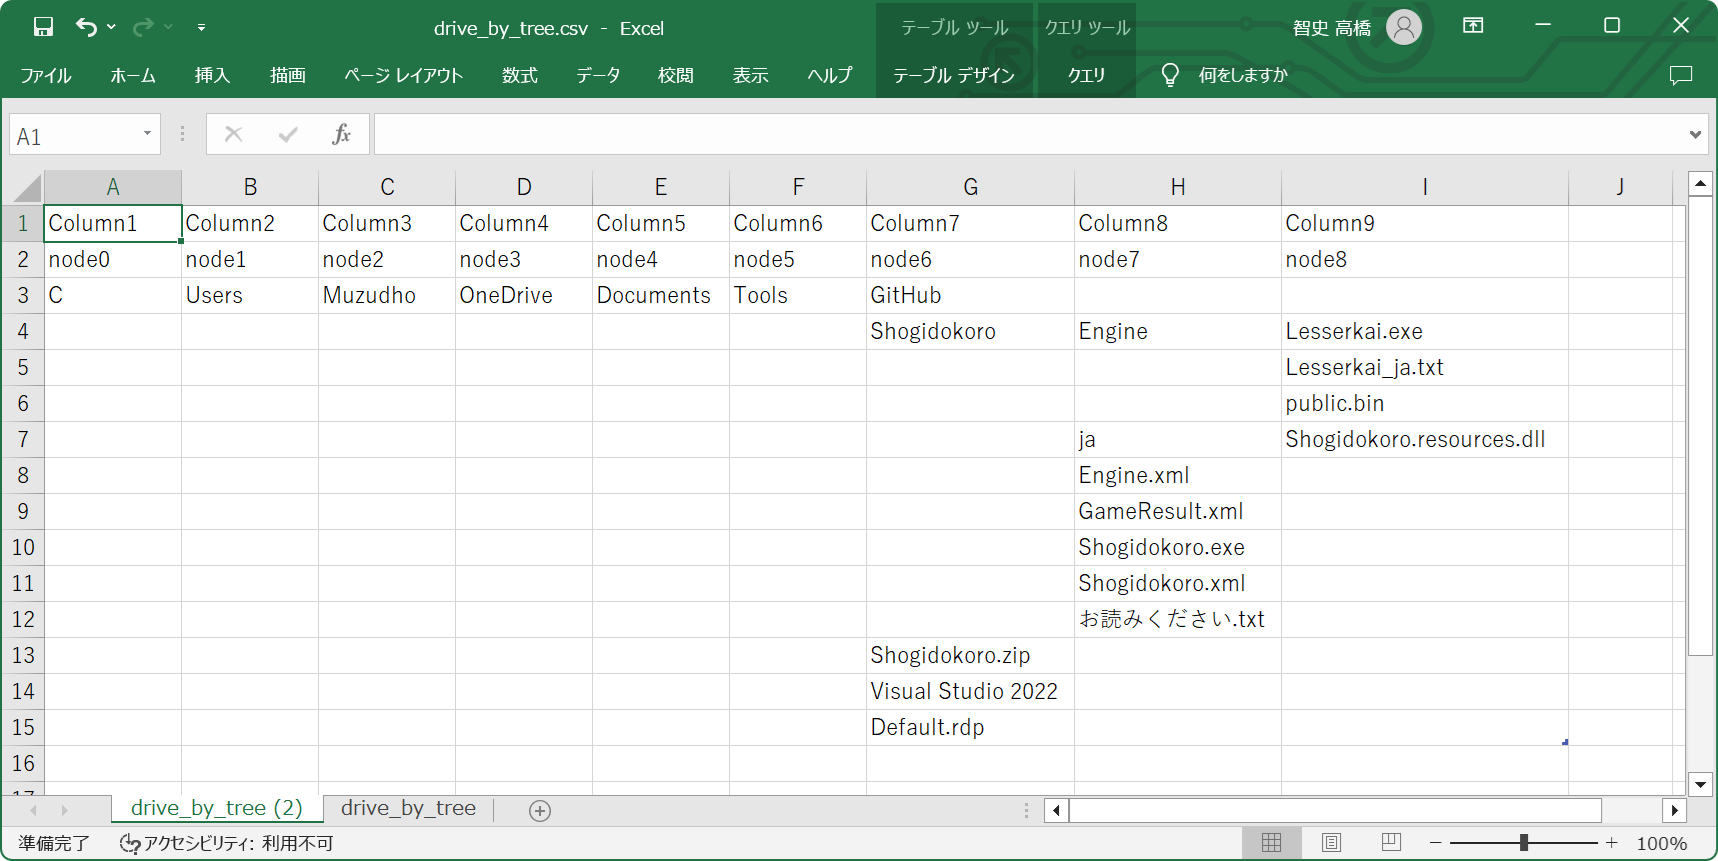
Task: Open the クエリ ribbon tab
Action: (x=1086, y=75)
